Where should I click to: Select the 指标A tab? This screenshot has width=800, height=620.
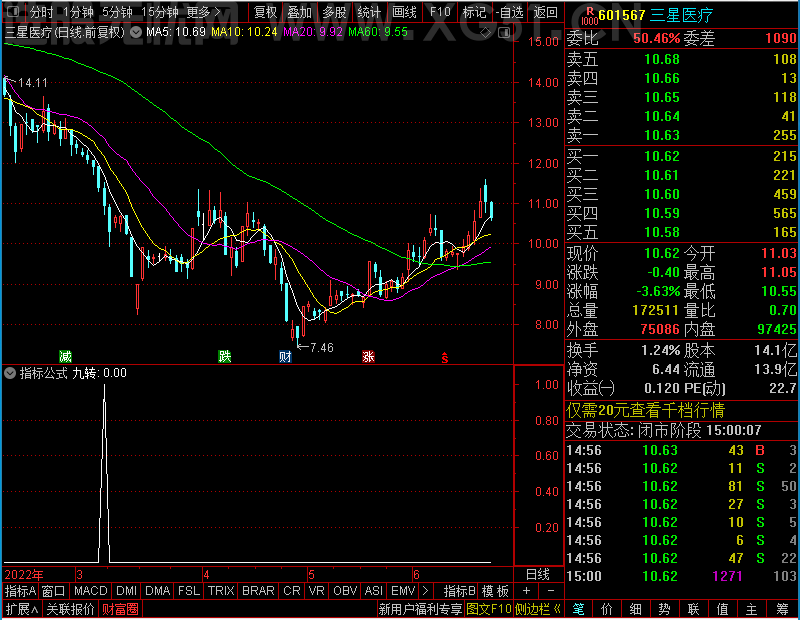[20, 591]
